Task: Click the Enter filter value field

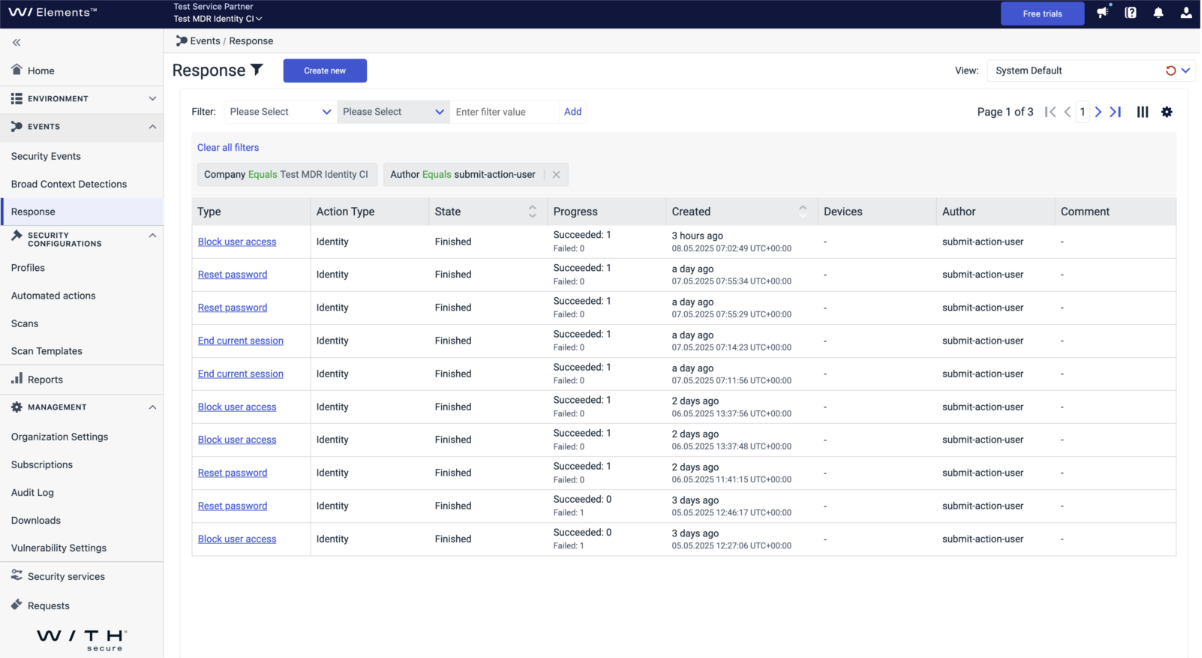Action: tap(505, 112)
